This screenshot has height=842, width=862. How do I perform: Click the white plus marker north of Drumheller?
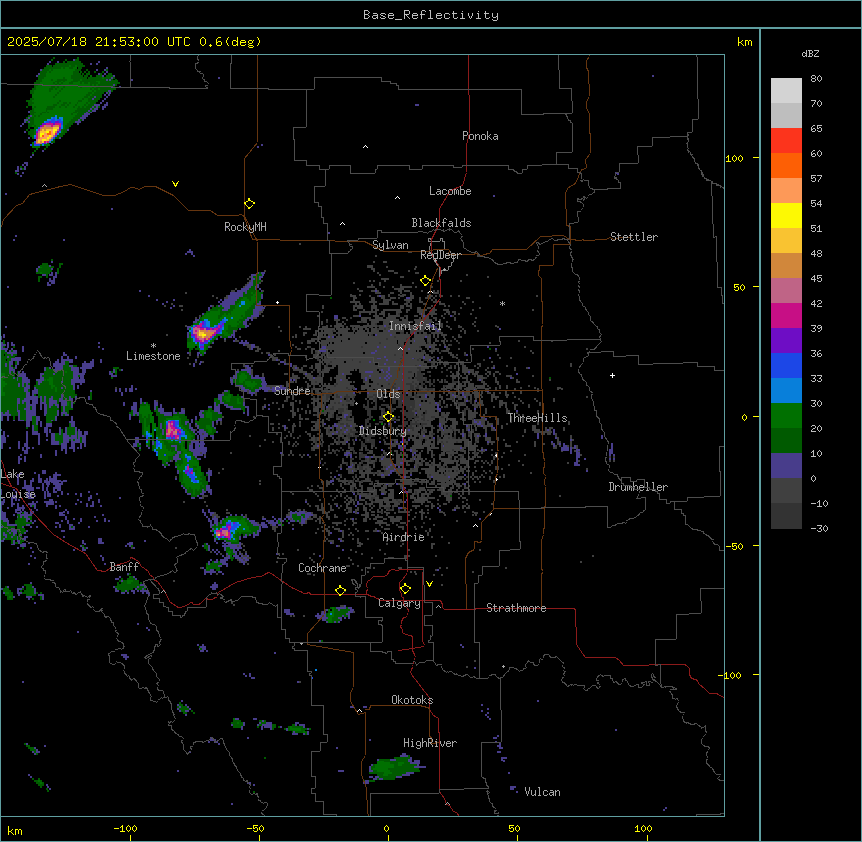[612, 375]
